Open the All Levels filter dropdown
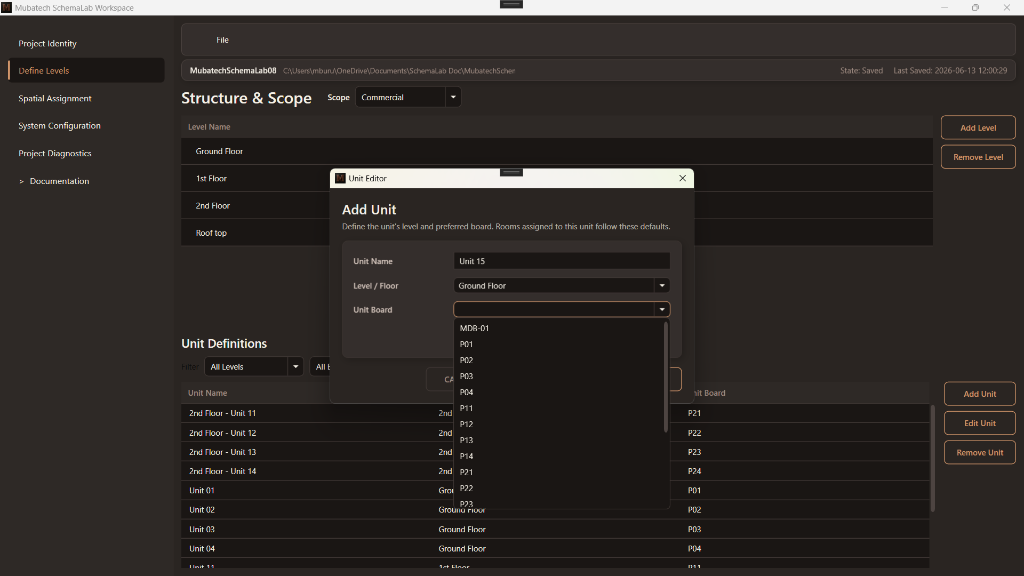1024x576 pixels. (253, 367)
